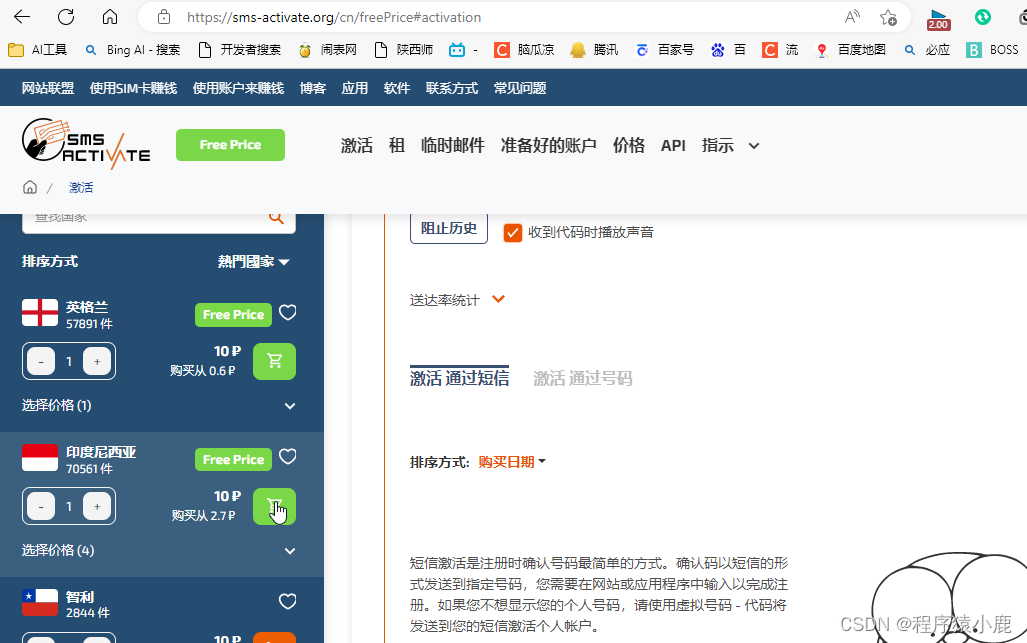The width and height of the screenshot is (1027, 643).
Task: Add 英格兰 number to cart
Action: click(274, 361)
